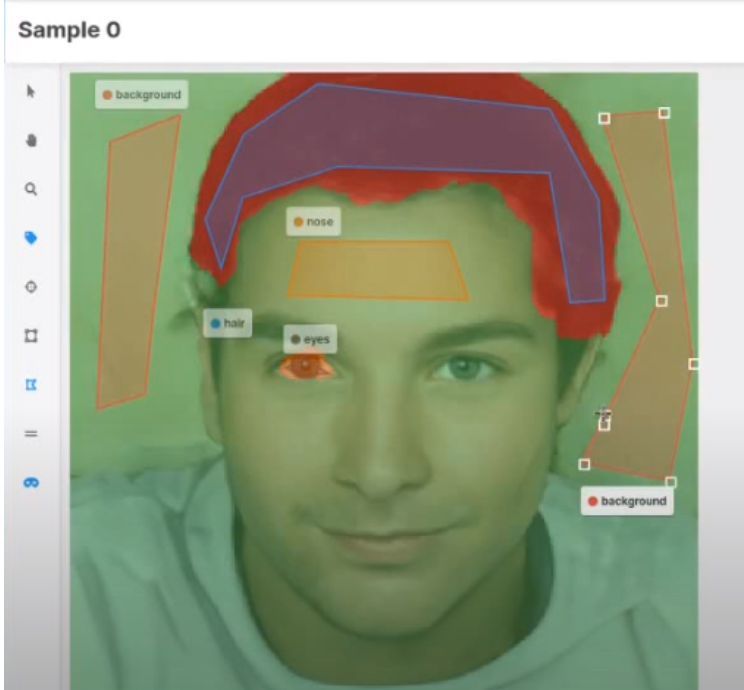Activate the blue polygon drawing tool
The width and height of the screenshot is (744, 690).
pos(31,385)
